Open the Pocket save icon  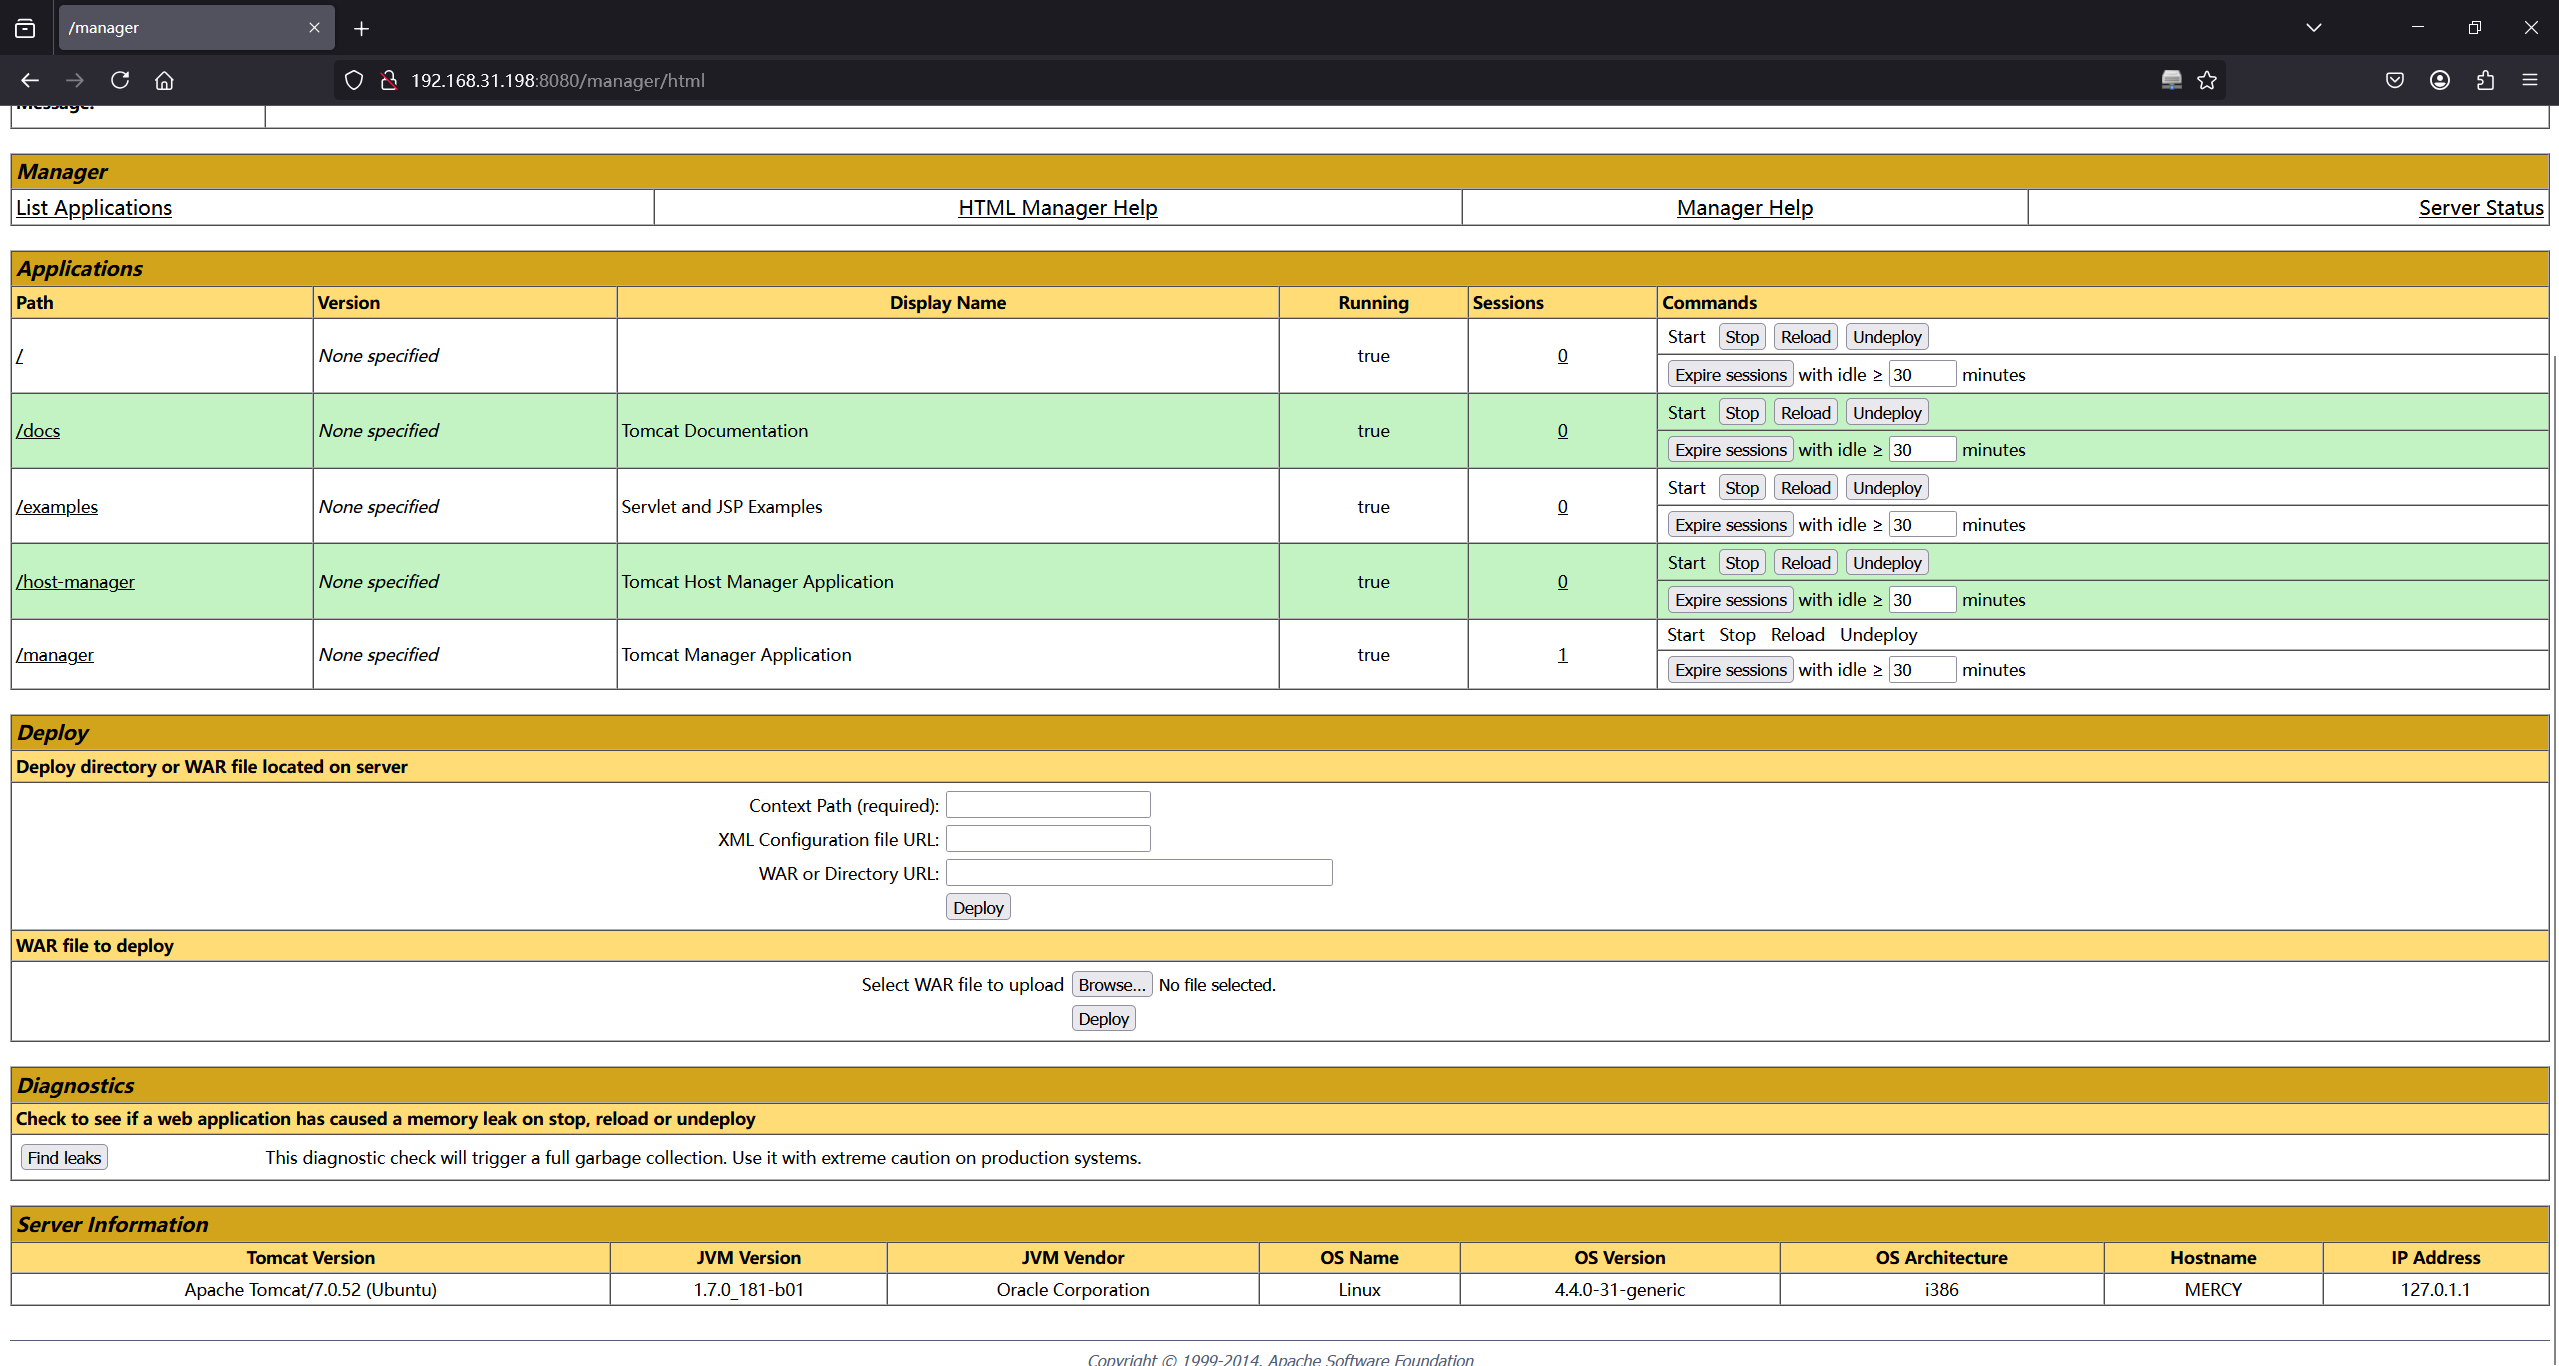pos(2394,80)
